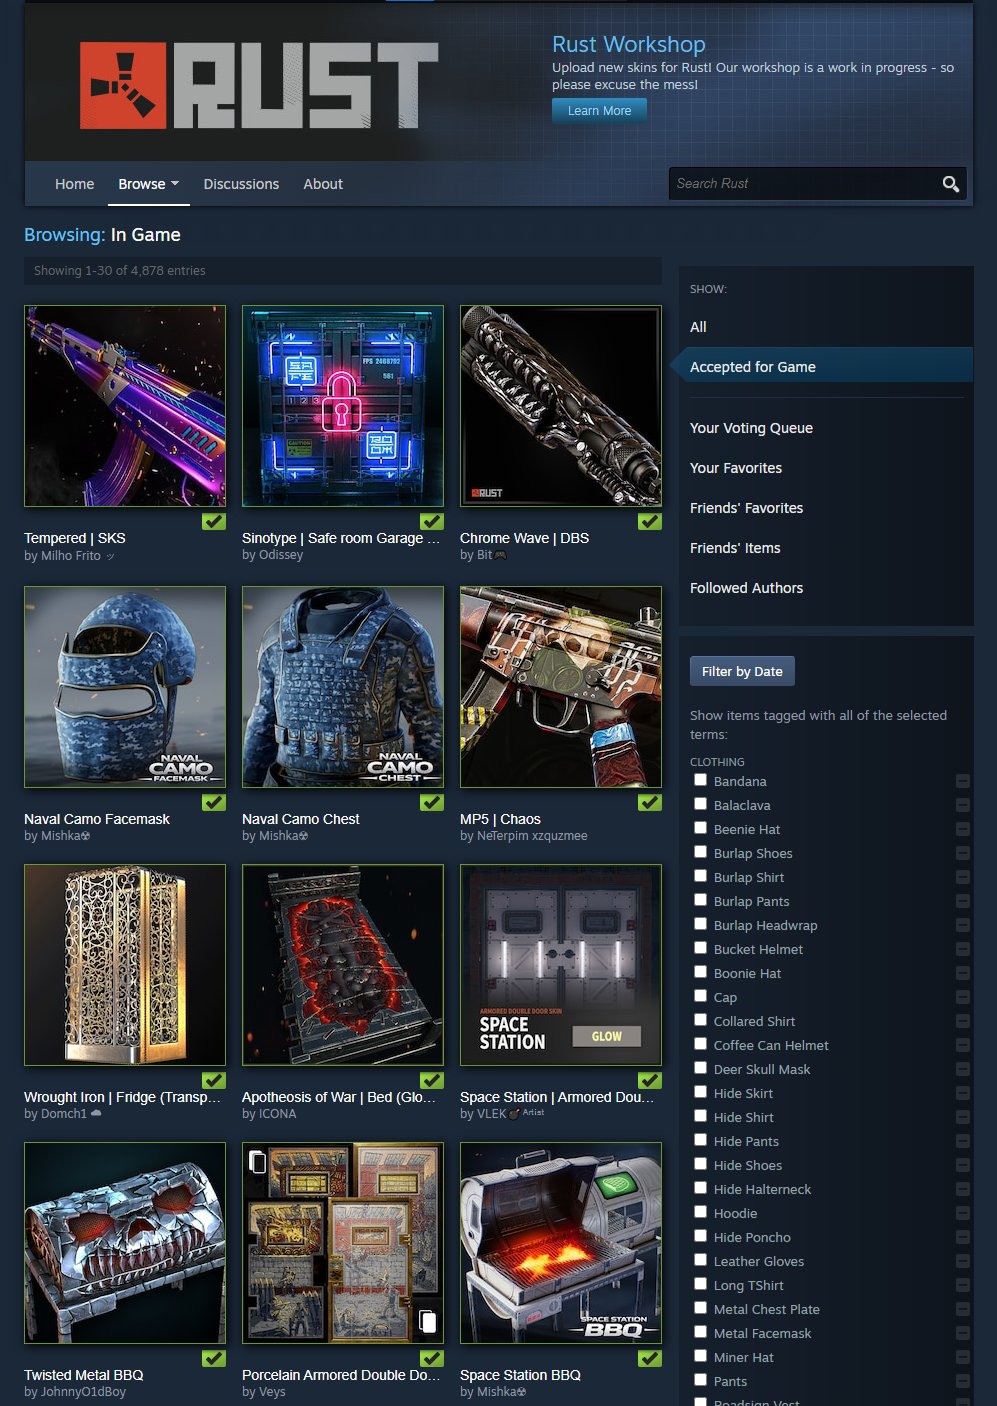Image resolution: width=997 pixels, height=1406 pixels.
Task: Open the Twisted Metal BBQ title link
Action: (84, 1375)
